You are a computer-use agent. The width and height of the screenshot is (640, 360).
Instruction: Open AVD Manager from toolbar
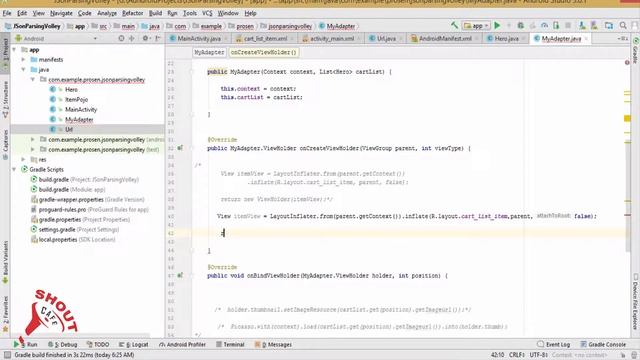coord(582,26)
